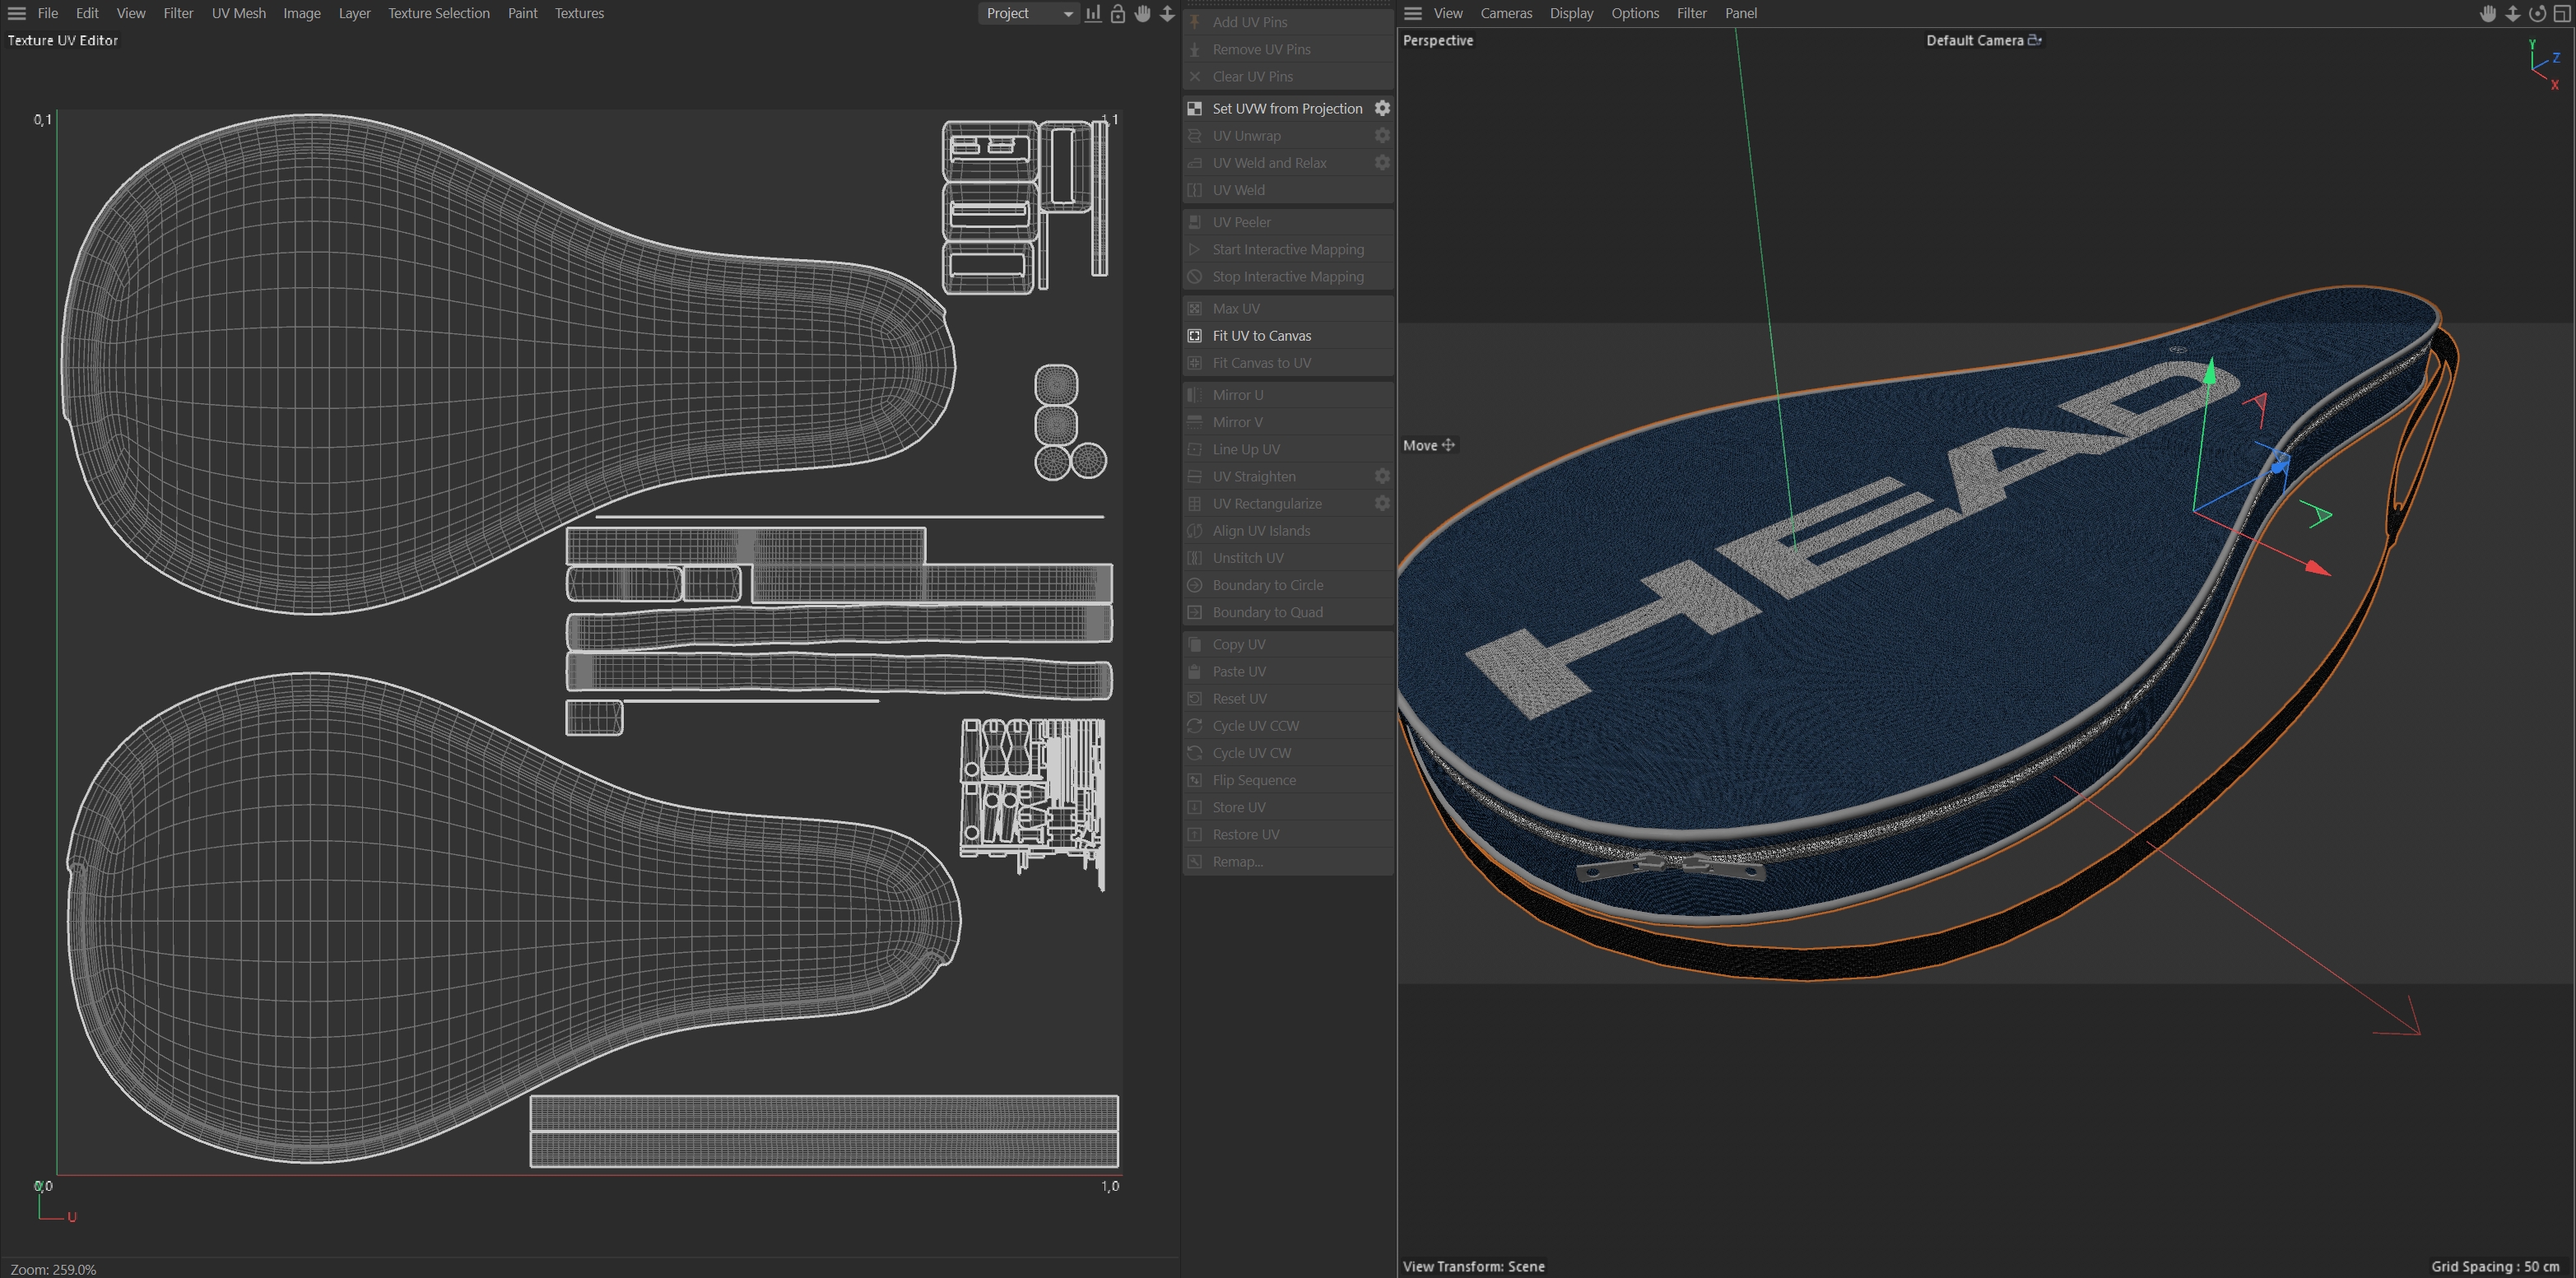Click Set UVW from Projection command

click(1286, 108)
